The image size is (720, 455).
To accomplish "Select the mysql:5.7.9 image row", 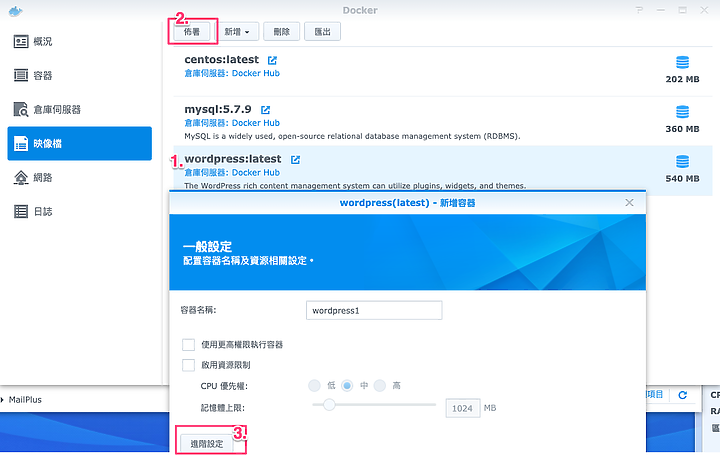I will [443, 121].
